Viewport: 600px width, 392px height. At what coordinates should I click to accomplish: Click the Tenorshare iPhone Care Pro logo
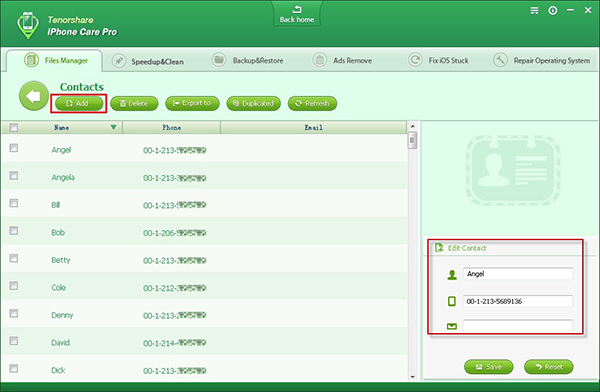(x=28, y=25)
